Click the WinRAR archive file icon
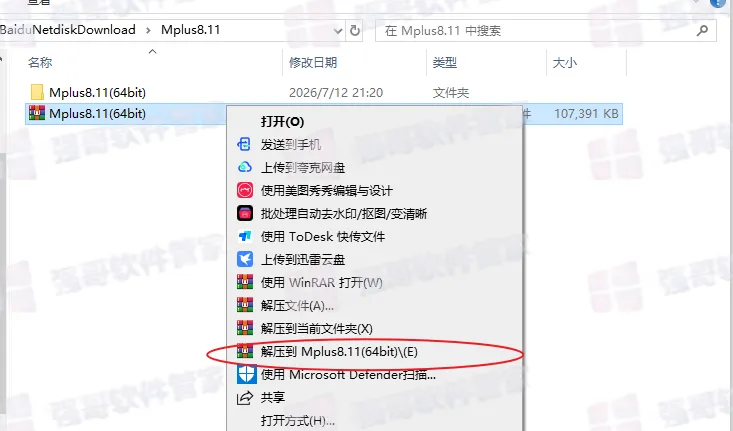 pos(37,113)
